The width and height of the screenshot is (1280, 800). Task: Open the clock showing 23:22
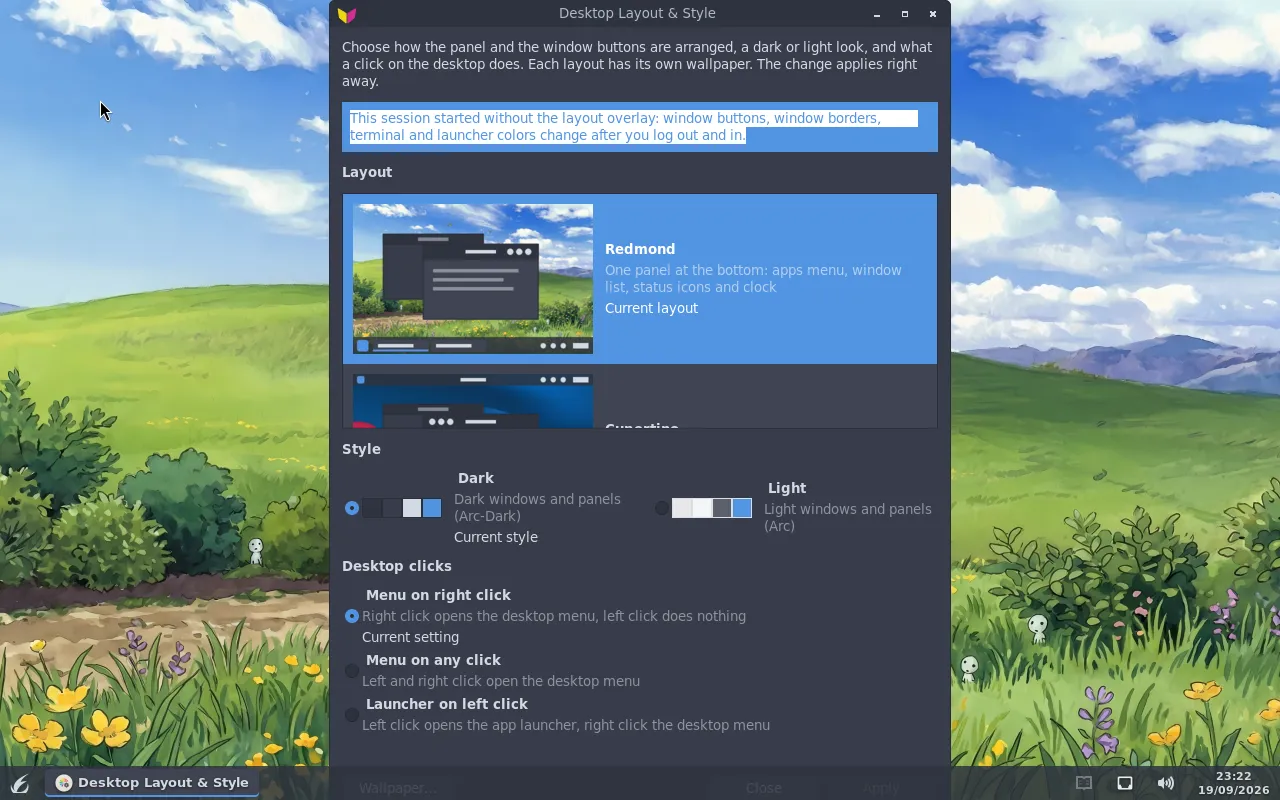pyautogui.click(x=1234, y=783)
